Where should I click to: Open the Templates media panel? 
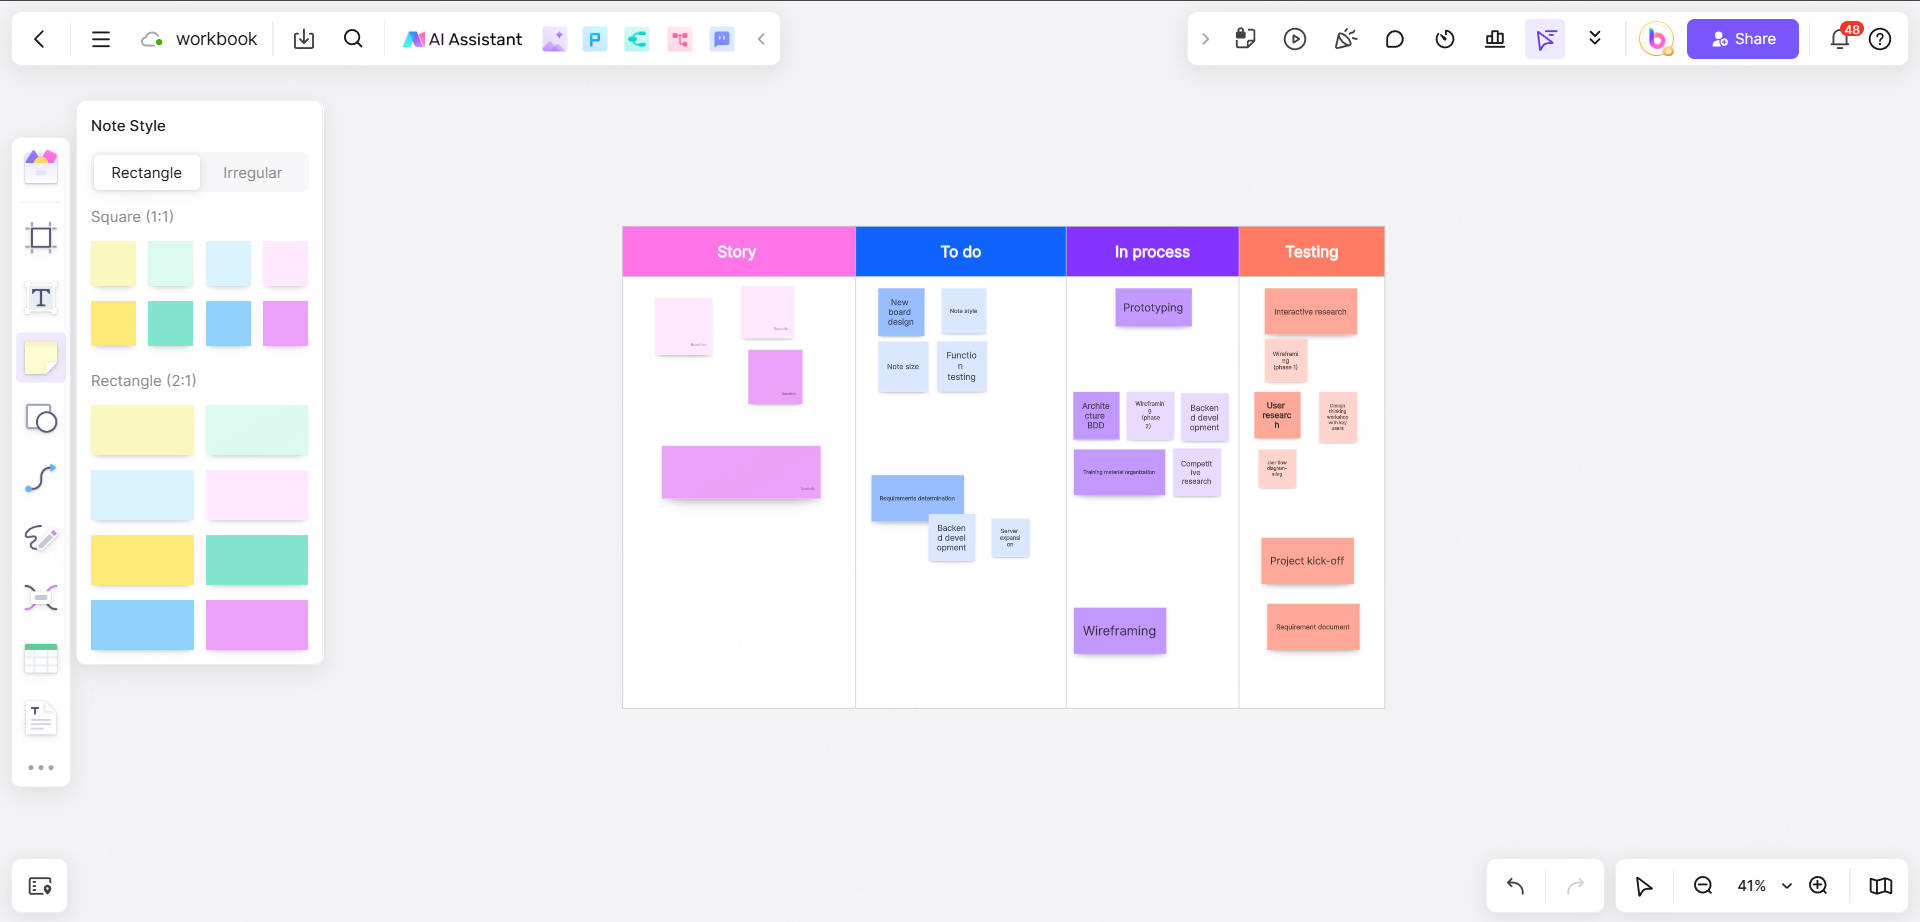point(41,167)
